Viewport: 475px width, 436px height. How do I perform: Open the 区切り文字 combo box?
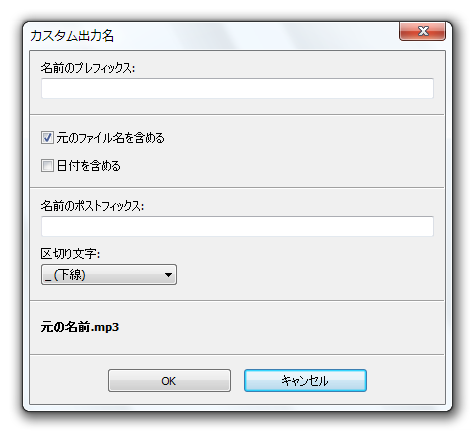pyautogui.click(x=109, y=275)
